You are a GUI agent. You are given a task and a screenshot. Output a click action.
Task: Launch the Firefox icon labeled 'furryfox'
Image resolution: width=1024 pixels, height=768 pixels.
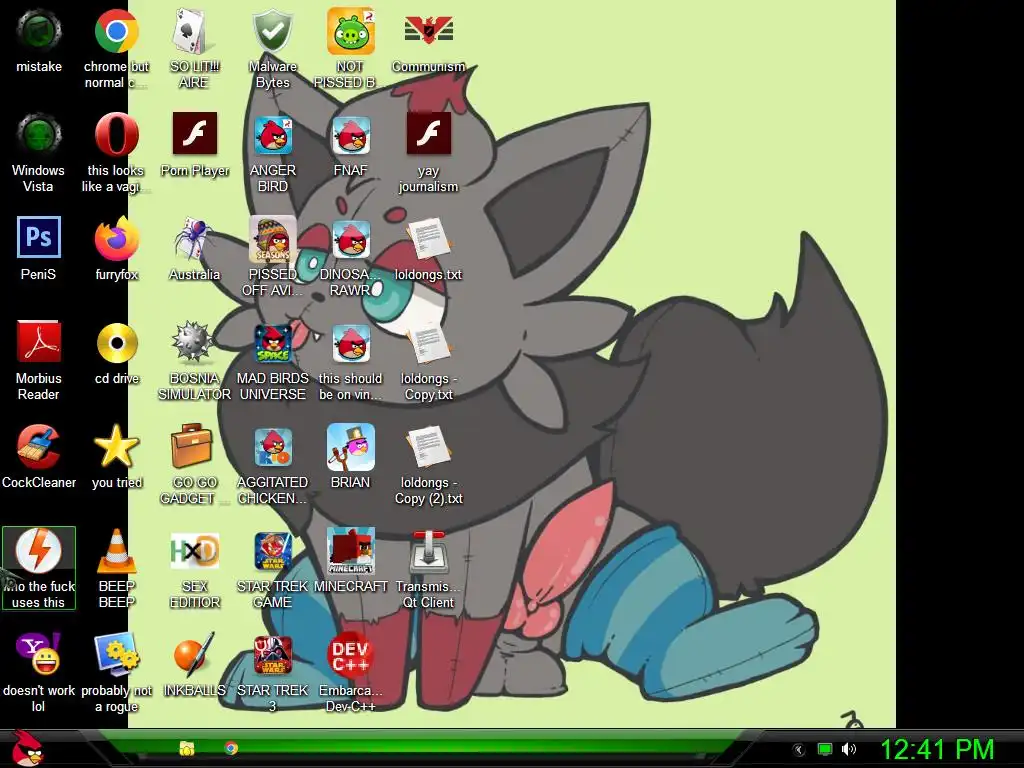coord(116,239)
